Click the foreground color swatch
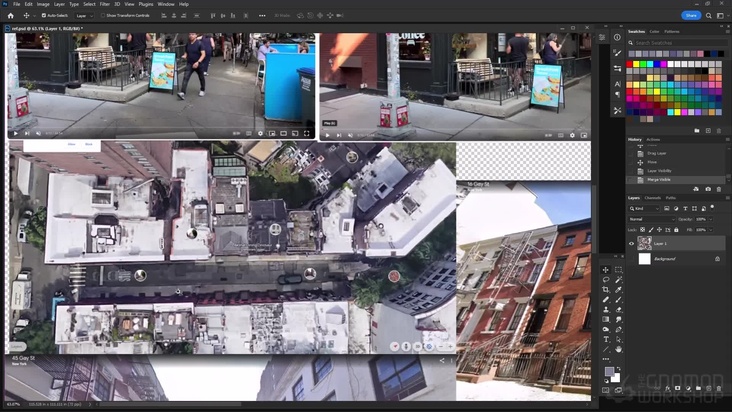The width and height of the screenshot is (732, 412). [x=609, y=371]
